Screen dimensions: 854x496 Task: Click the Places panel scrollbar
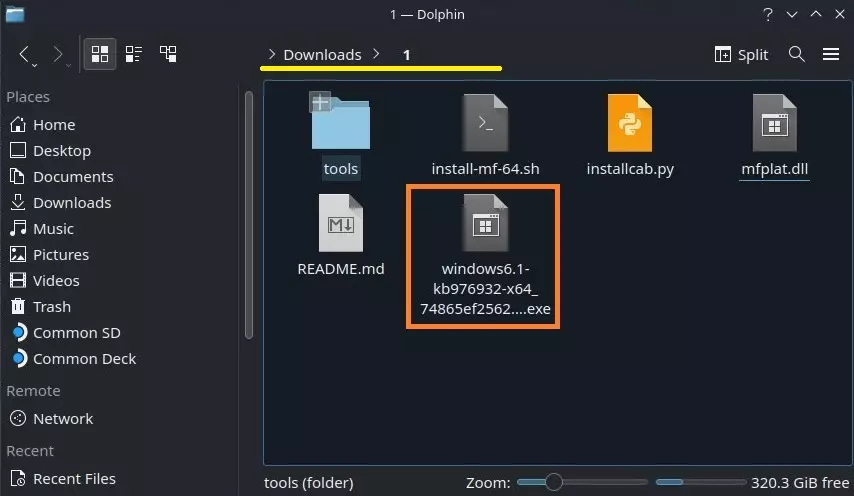pyautogui.click(x=249, y=215)
